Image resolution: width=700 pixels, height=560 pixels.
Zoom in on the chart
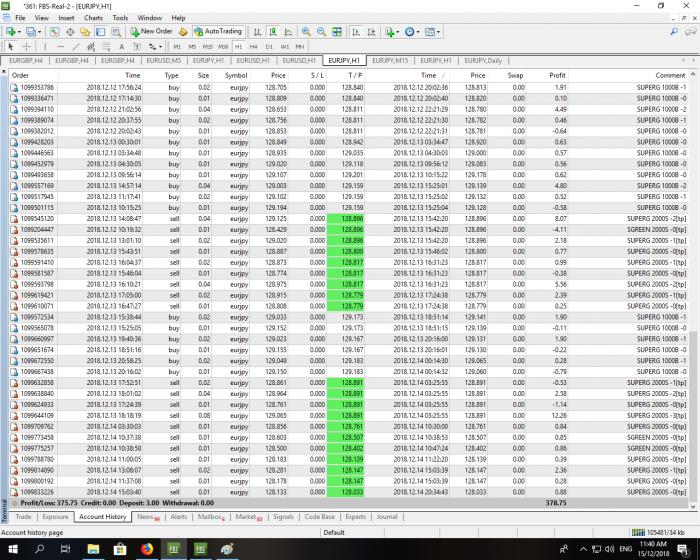pos(306,32)
